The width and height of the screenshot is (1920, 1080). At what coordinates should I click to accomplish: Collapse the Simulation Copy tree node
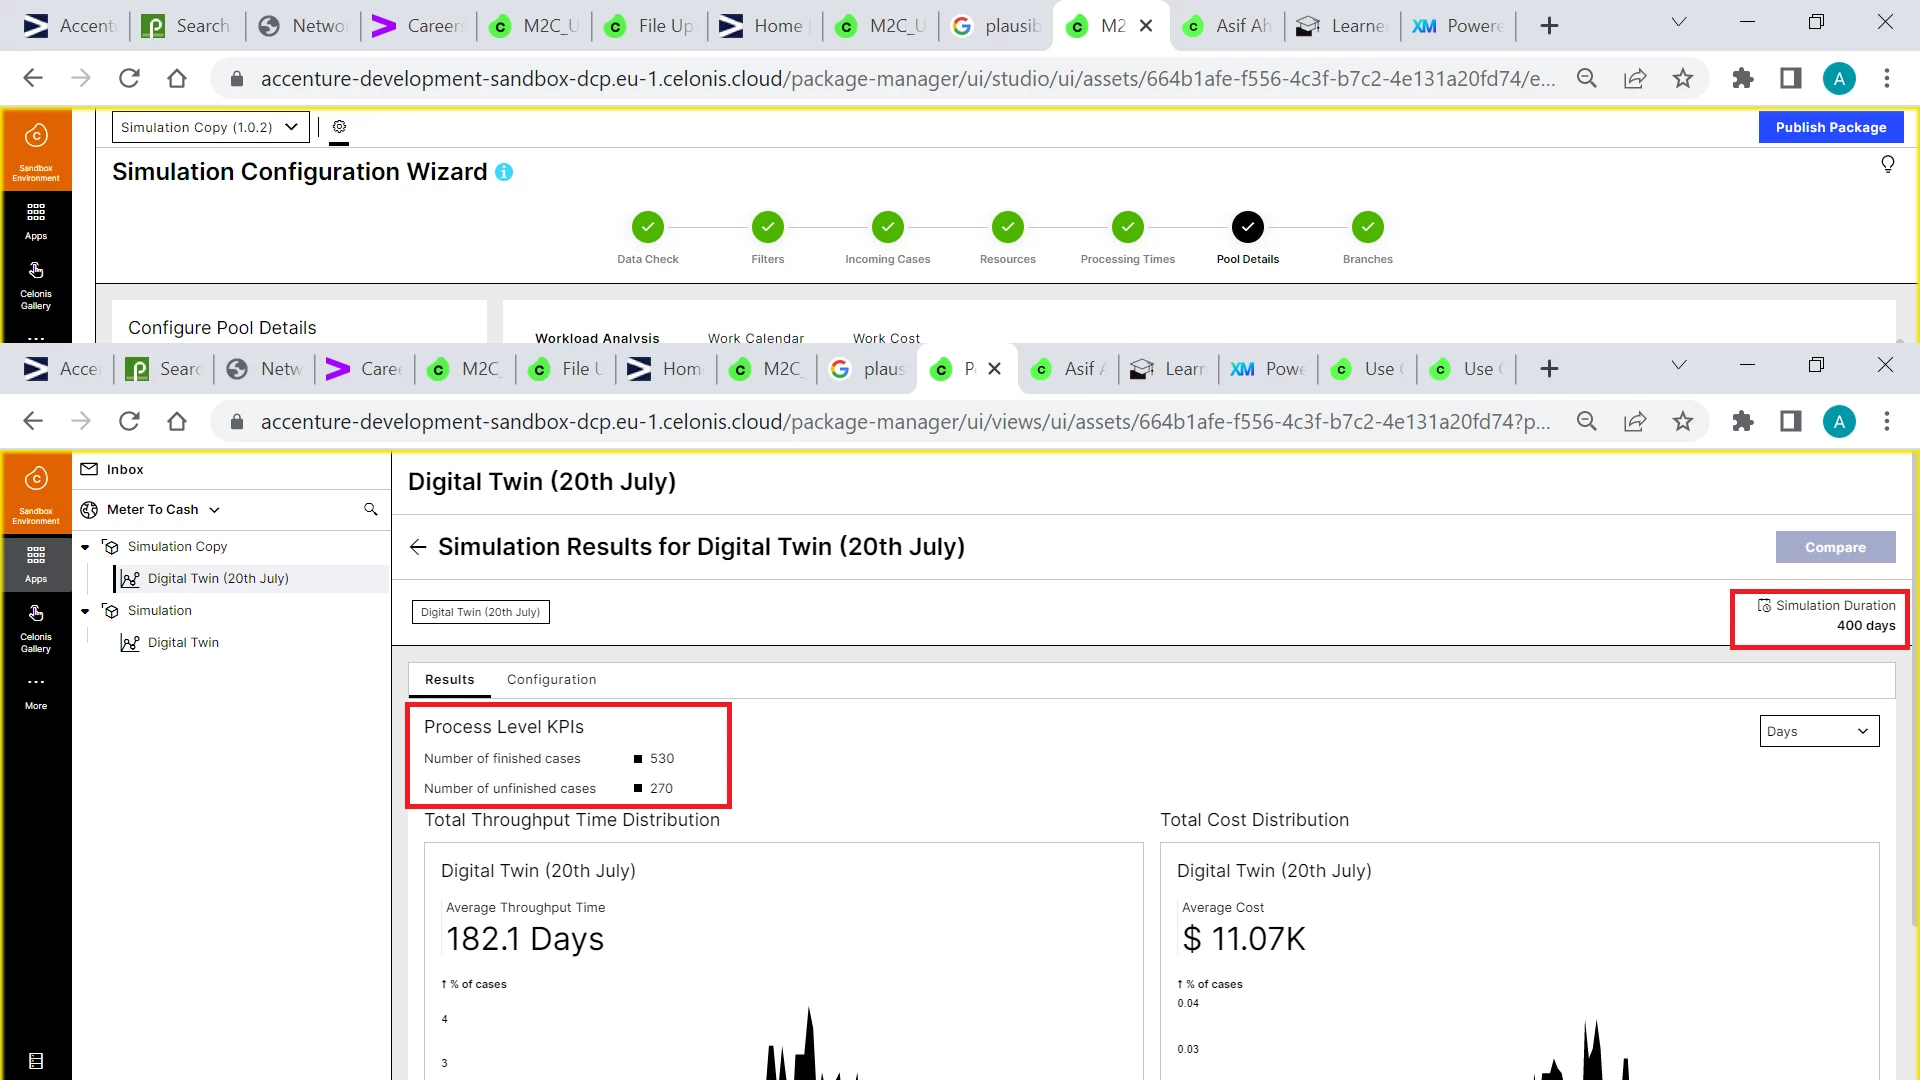(x=85, y=547)
